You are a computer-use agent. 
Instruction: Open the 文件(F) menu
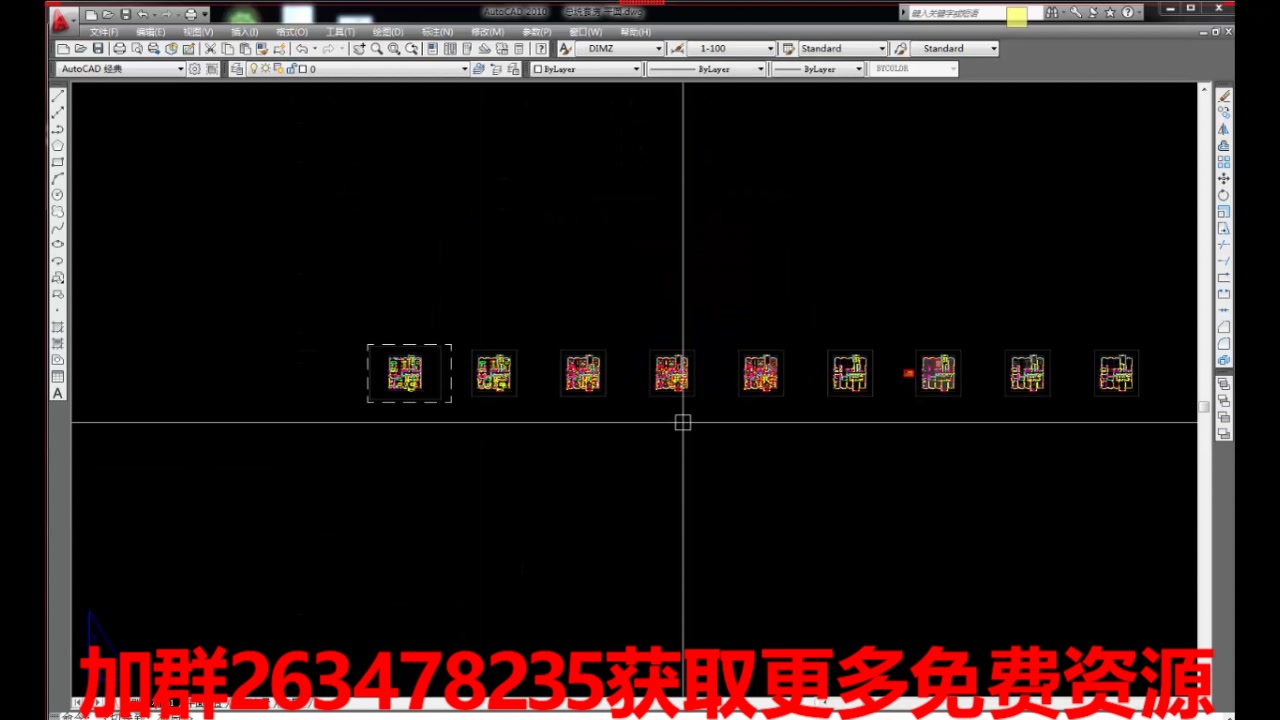[104, 32]
